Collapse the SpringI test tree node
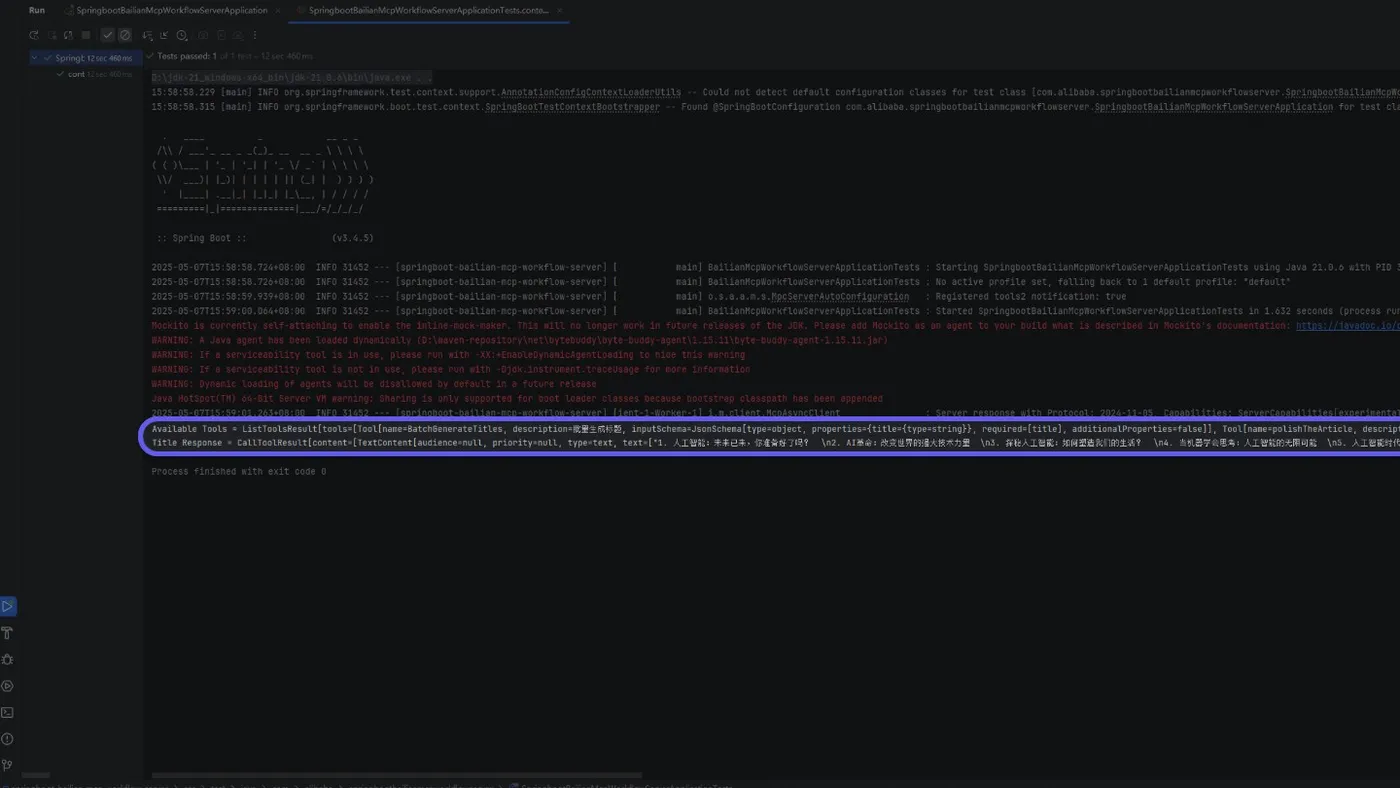 click(x=34, y=58)
